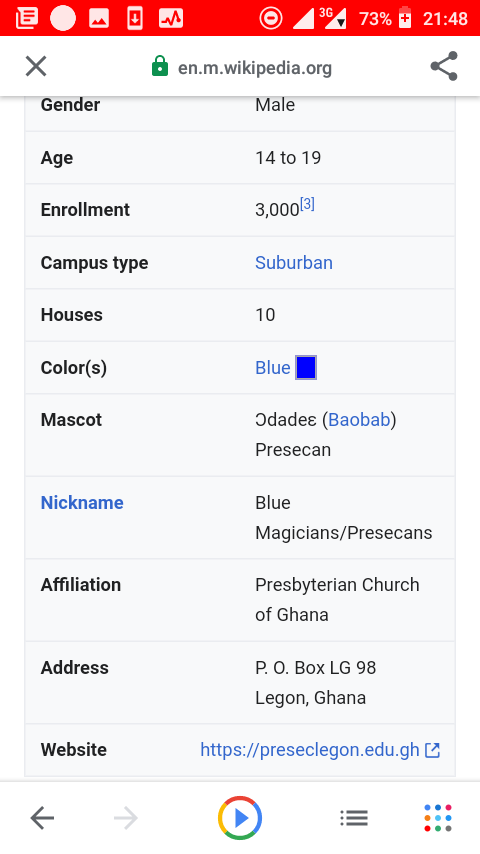Tap the external link icon beside website

(432, 751)
